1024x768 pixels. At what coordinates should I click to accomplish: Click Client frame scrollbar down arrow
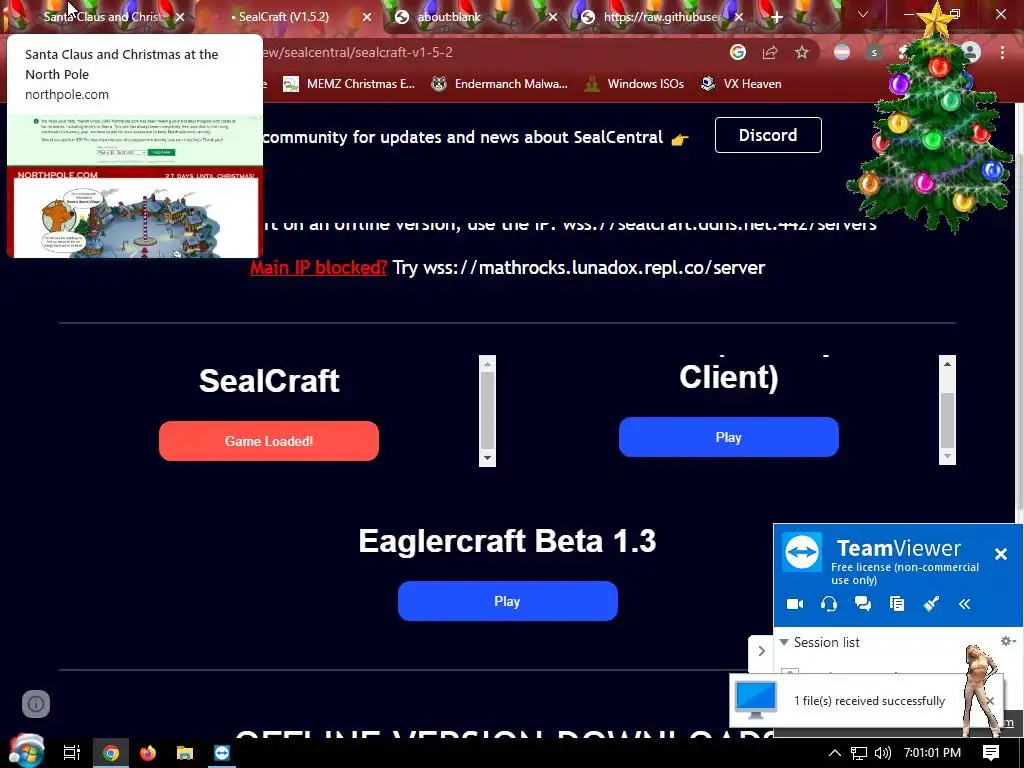[948, 456]
